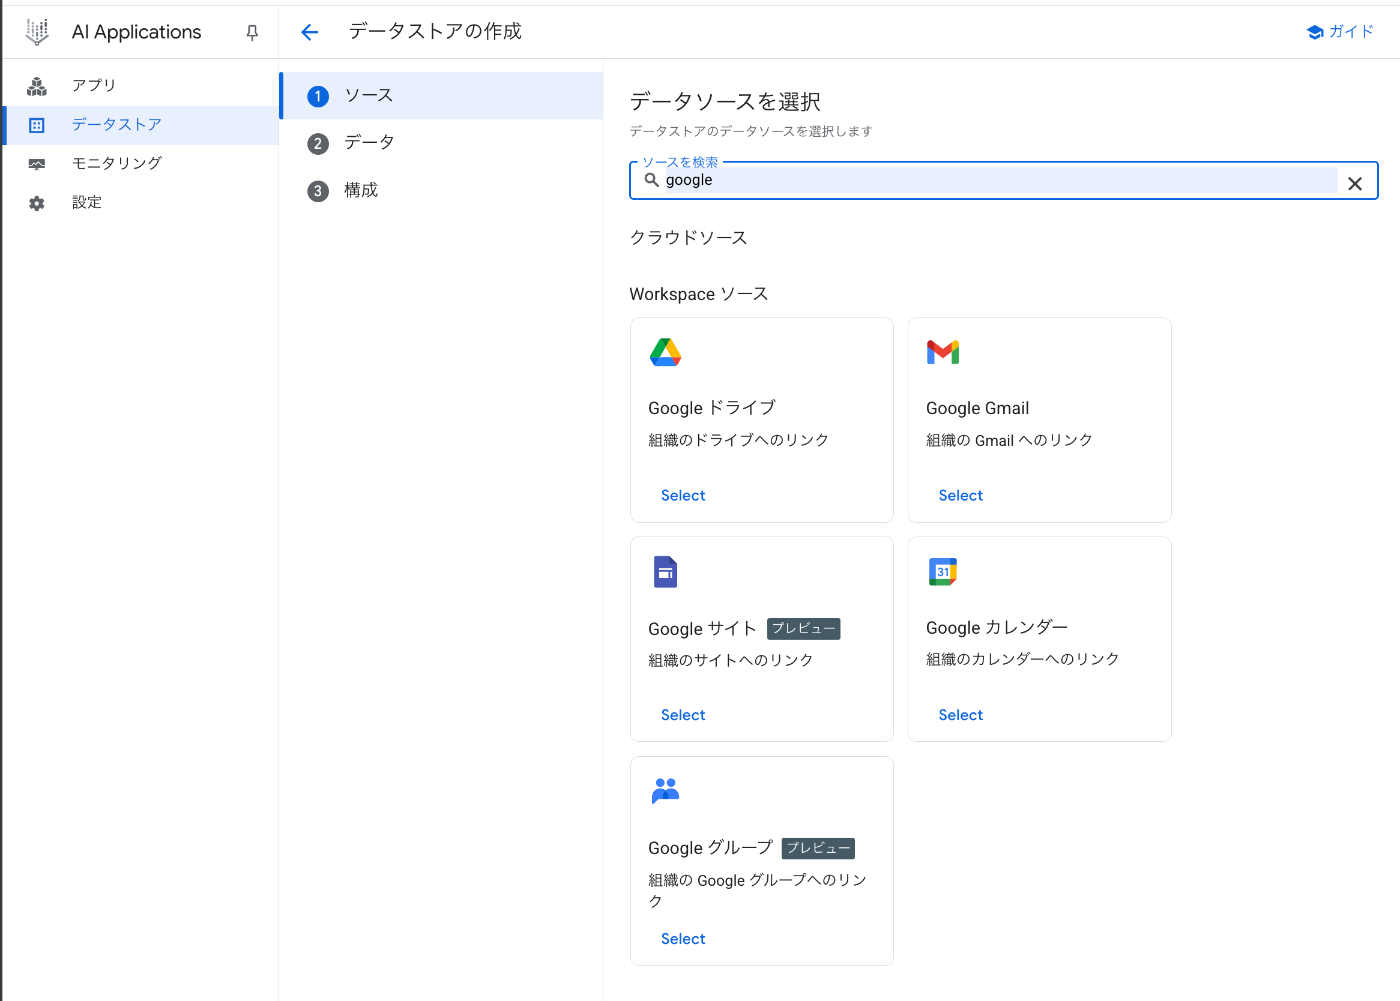Click the アプリ sidebar icon
This screenshot has width=1400, height=1001.
(37, 86)
